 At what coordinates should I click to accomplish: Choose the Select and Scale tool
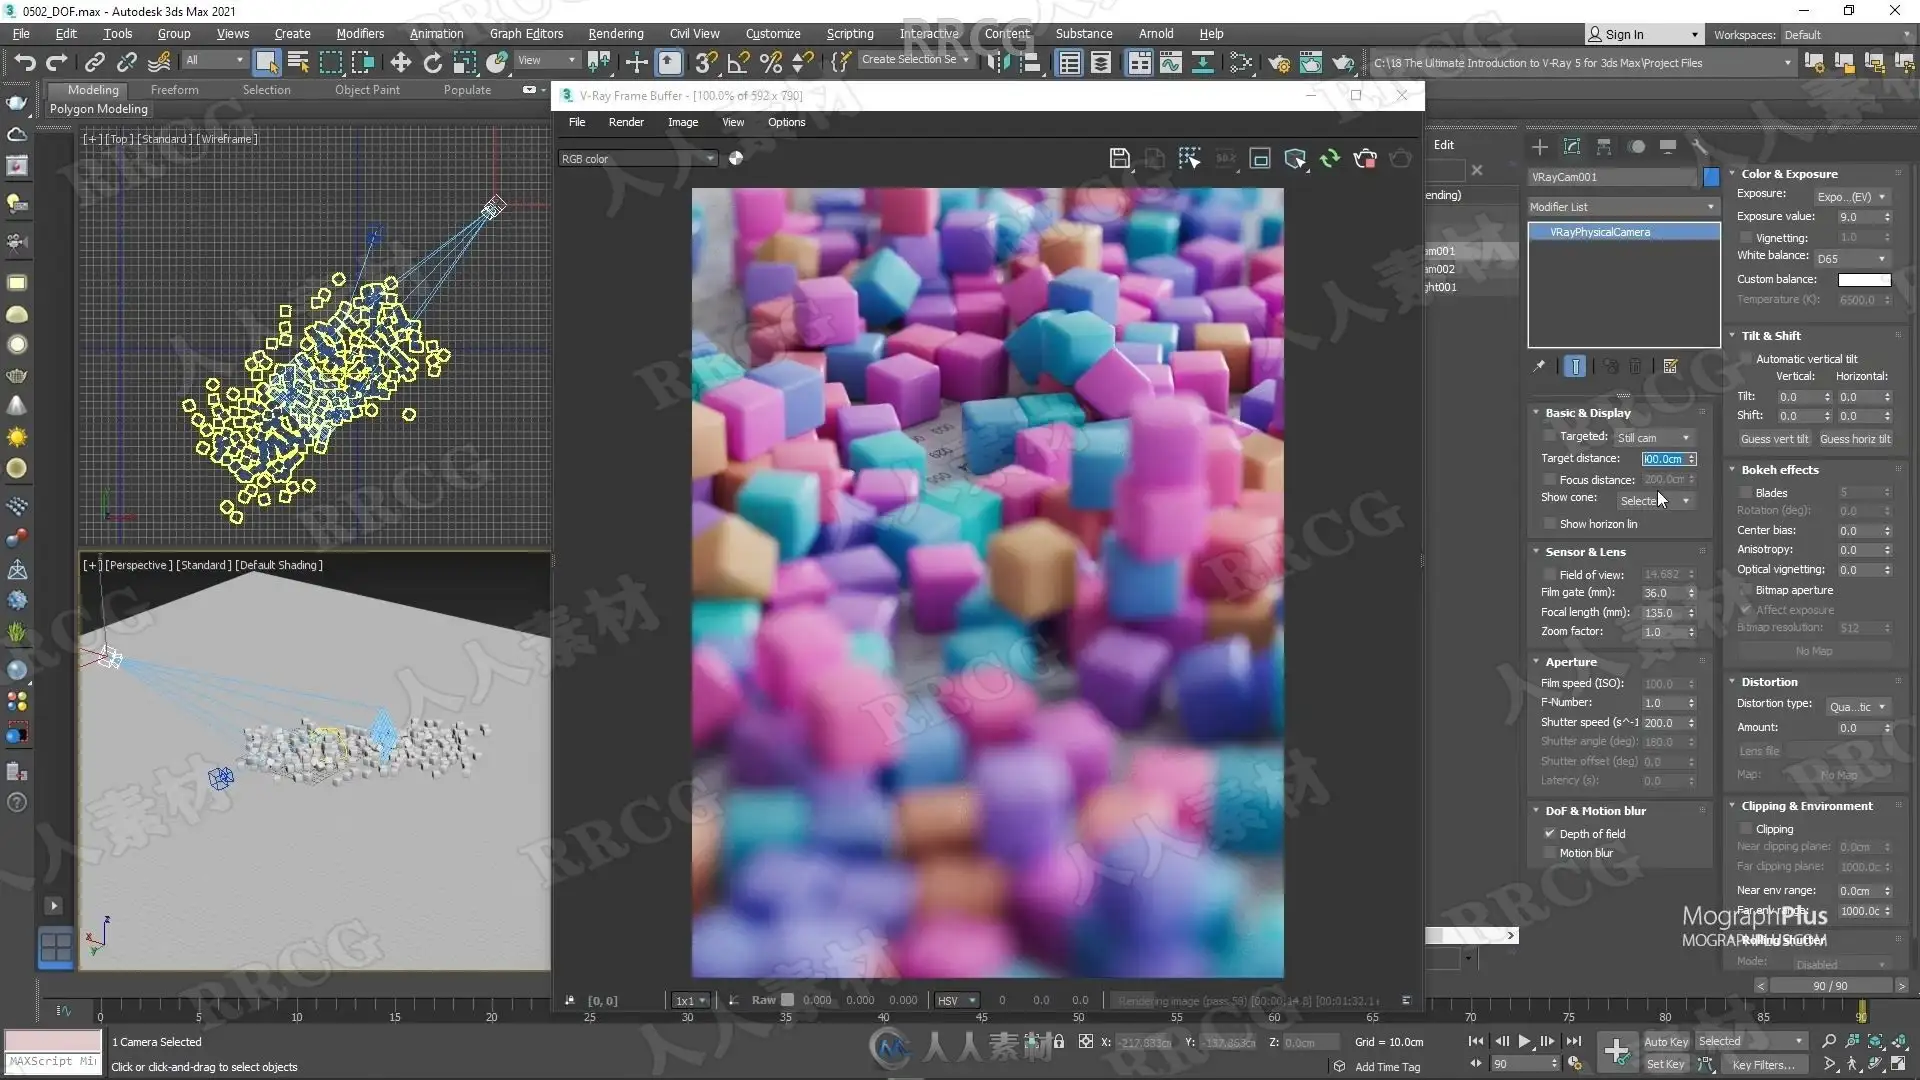[464, 62]
